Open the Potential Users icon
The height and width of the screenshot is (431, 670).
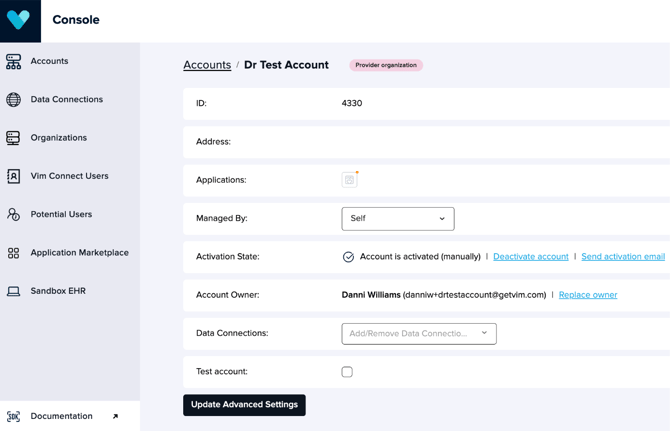tap(13, 214)
